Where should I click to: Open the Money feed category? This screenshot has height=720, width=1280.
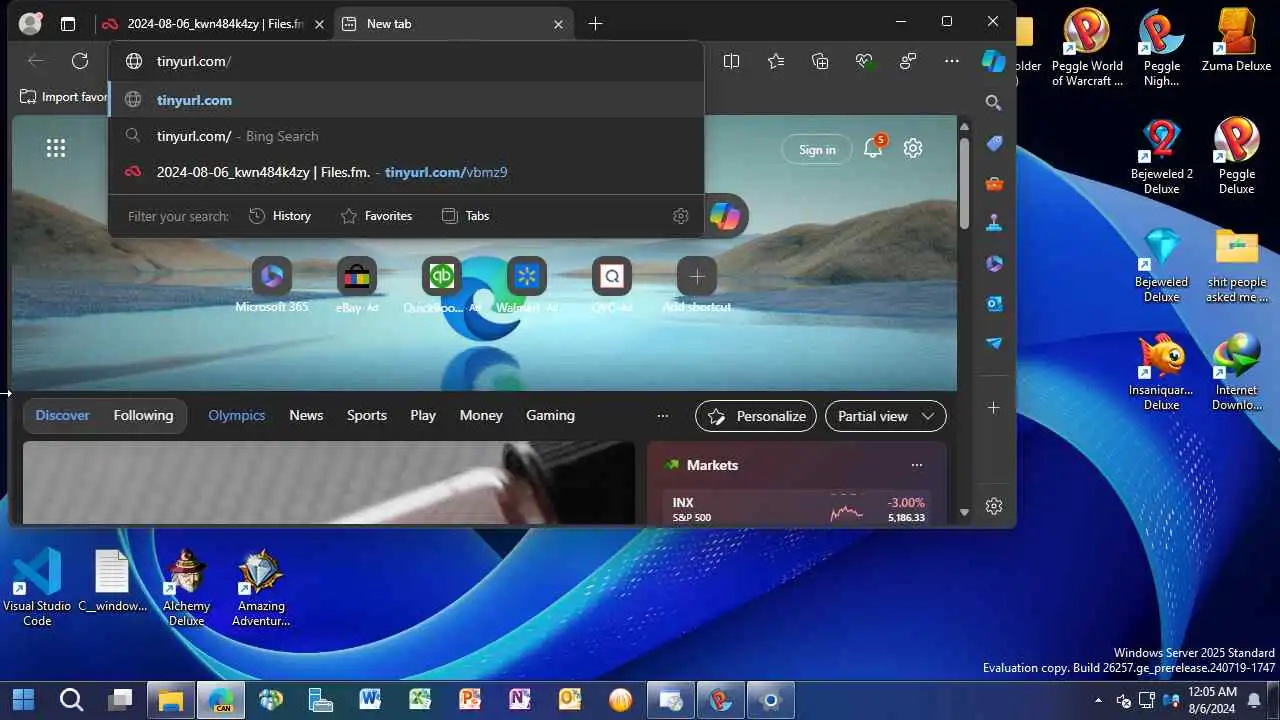[x=481, y=416]
